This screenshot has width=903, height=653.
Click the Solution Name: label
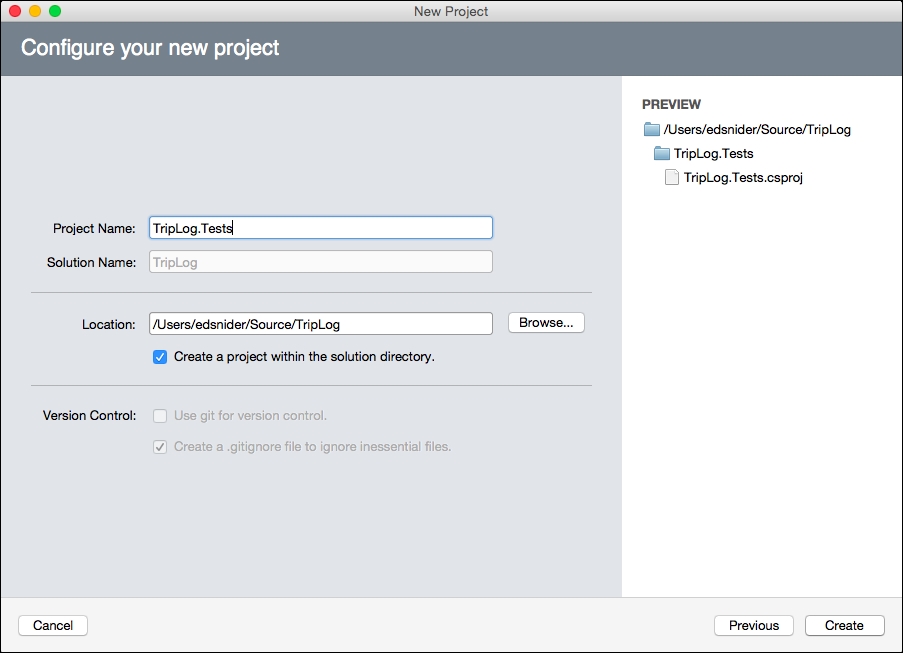click(92, 263)
